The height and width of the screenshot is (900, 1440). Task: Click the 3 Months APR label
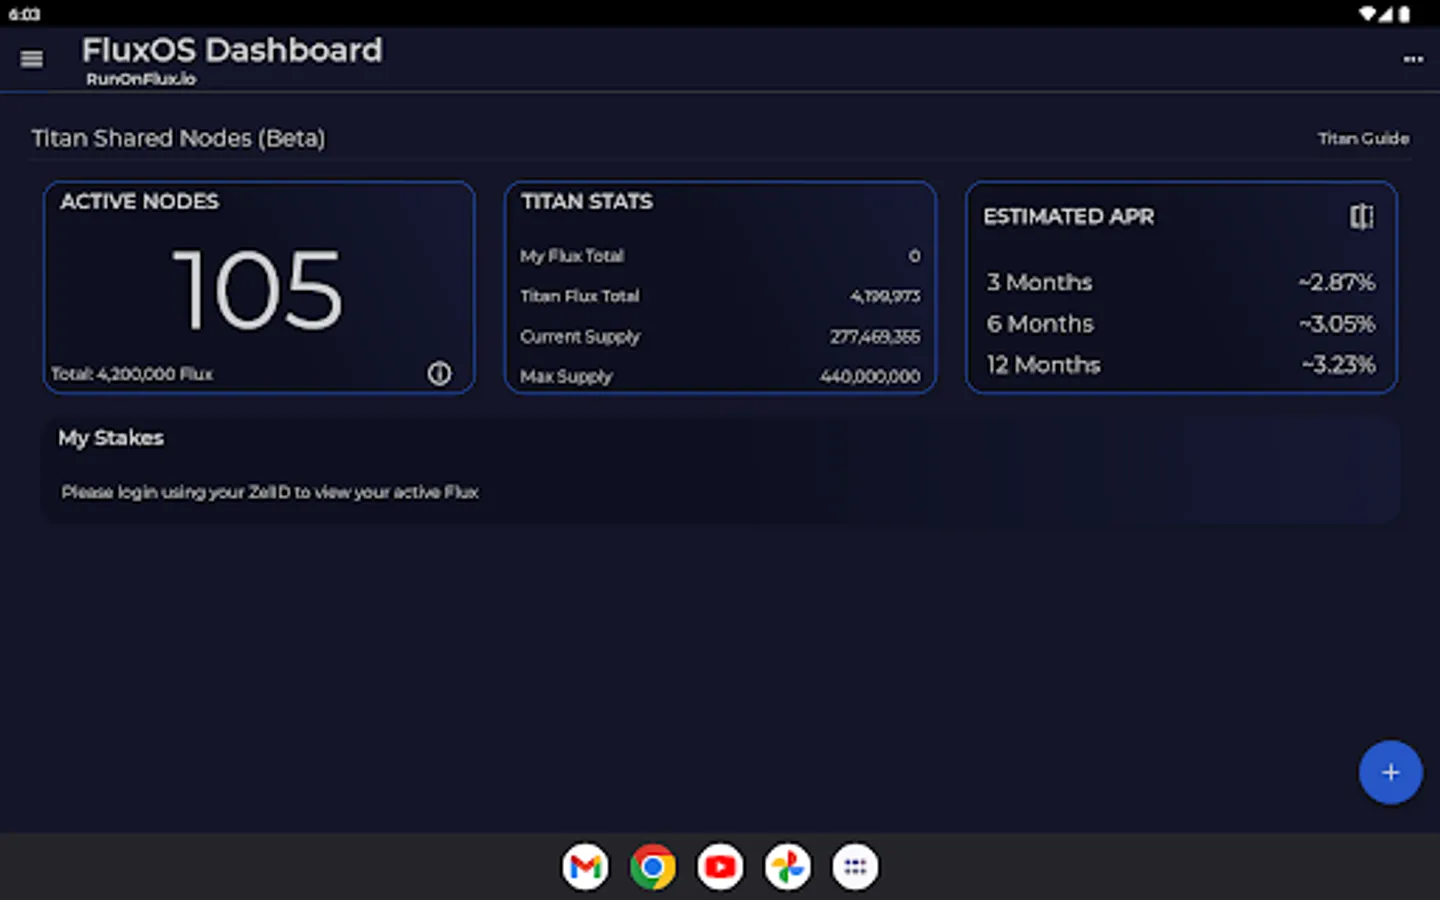point(1040,282)
